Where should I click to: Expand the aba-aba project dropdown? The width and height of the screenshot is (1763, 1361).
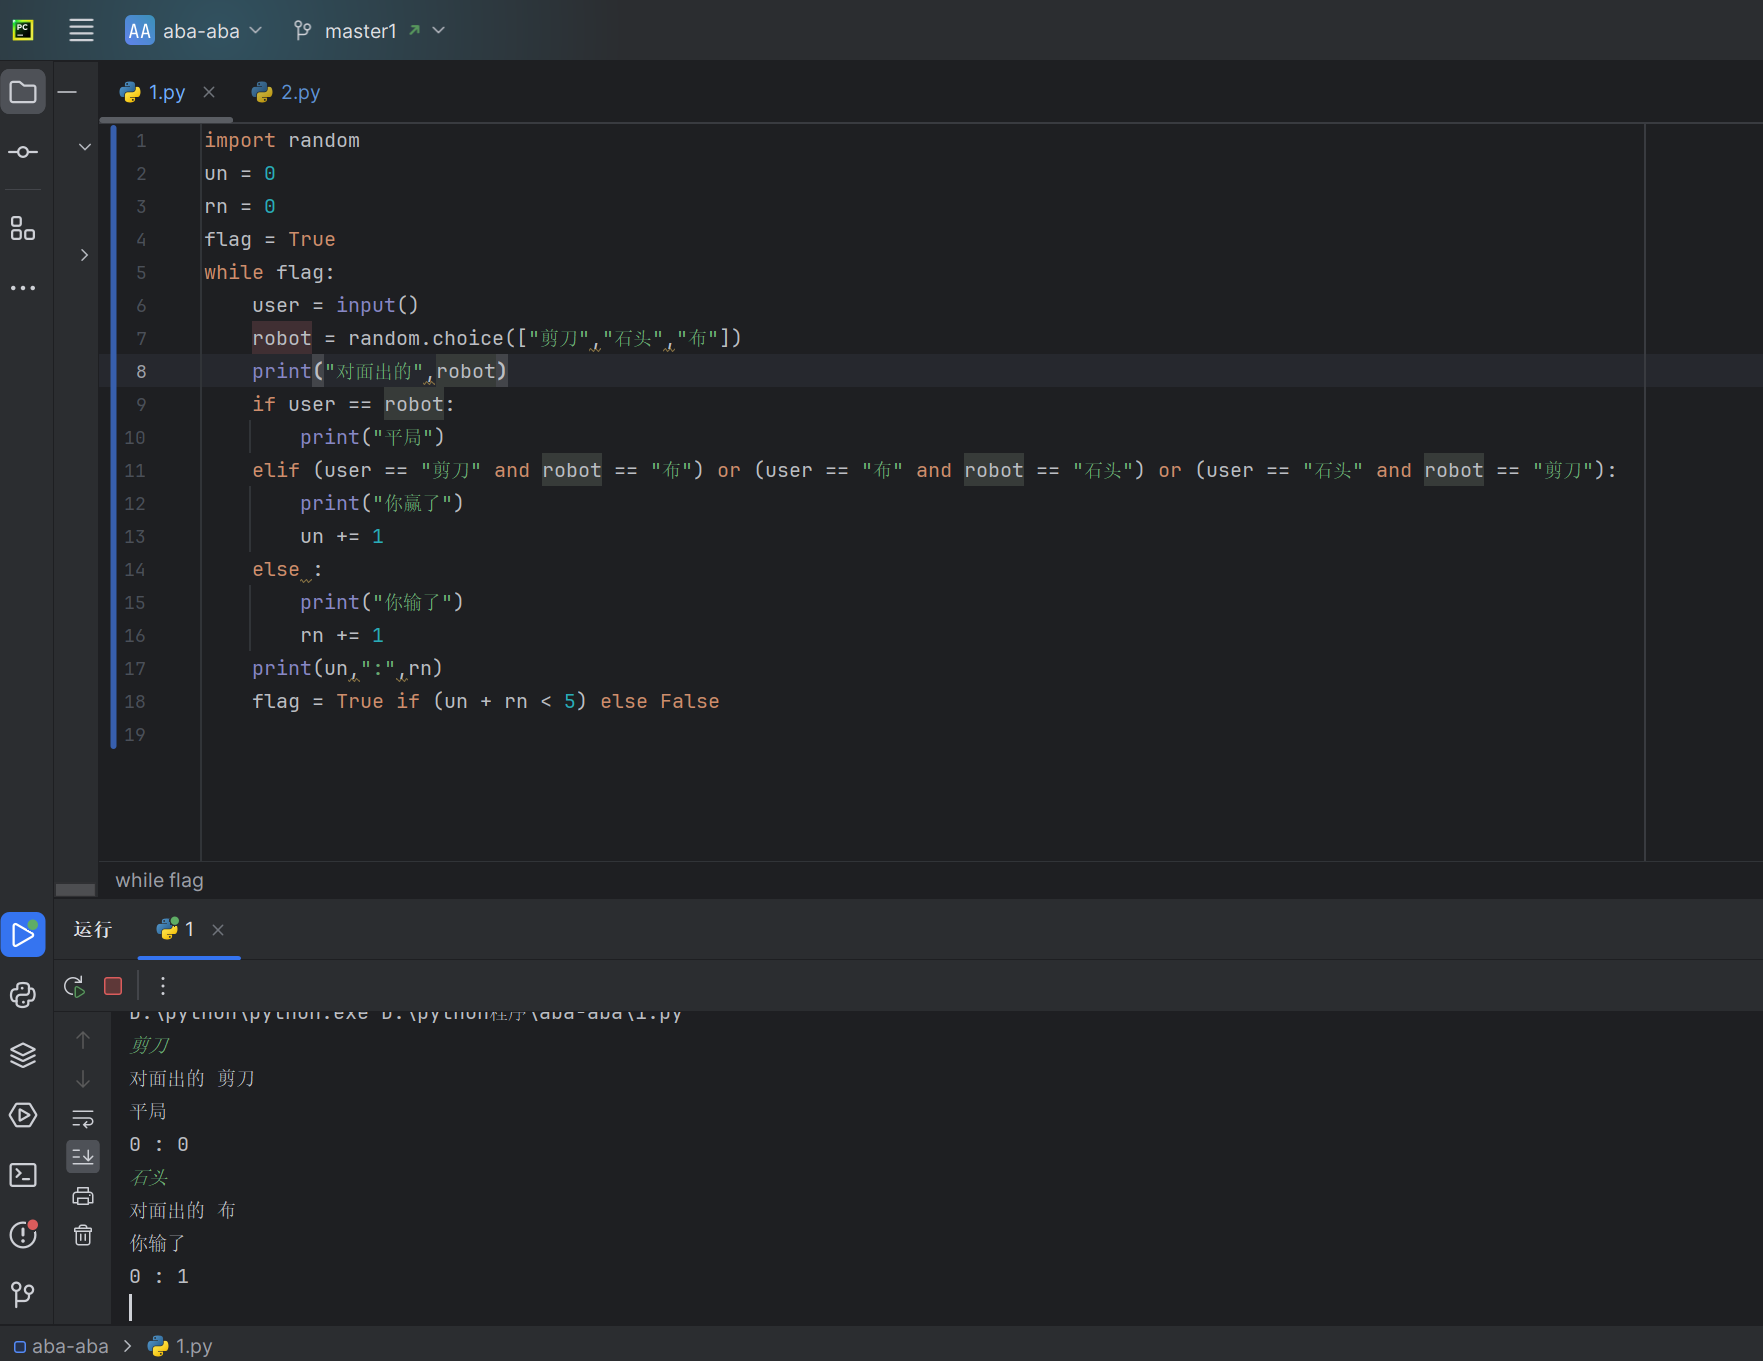coord(194,31)
